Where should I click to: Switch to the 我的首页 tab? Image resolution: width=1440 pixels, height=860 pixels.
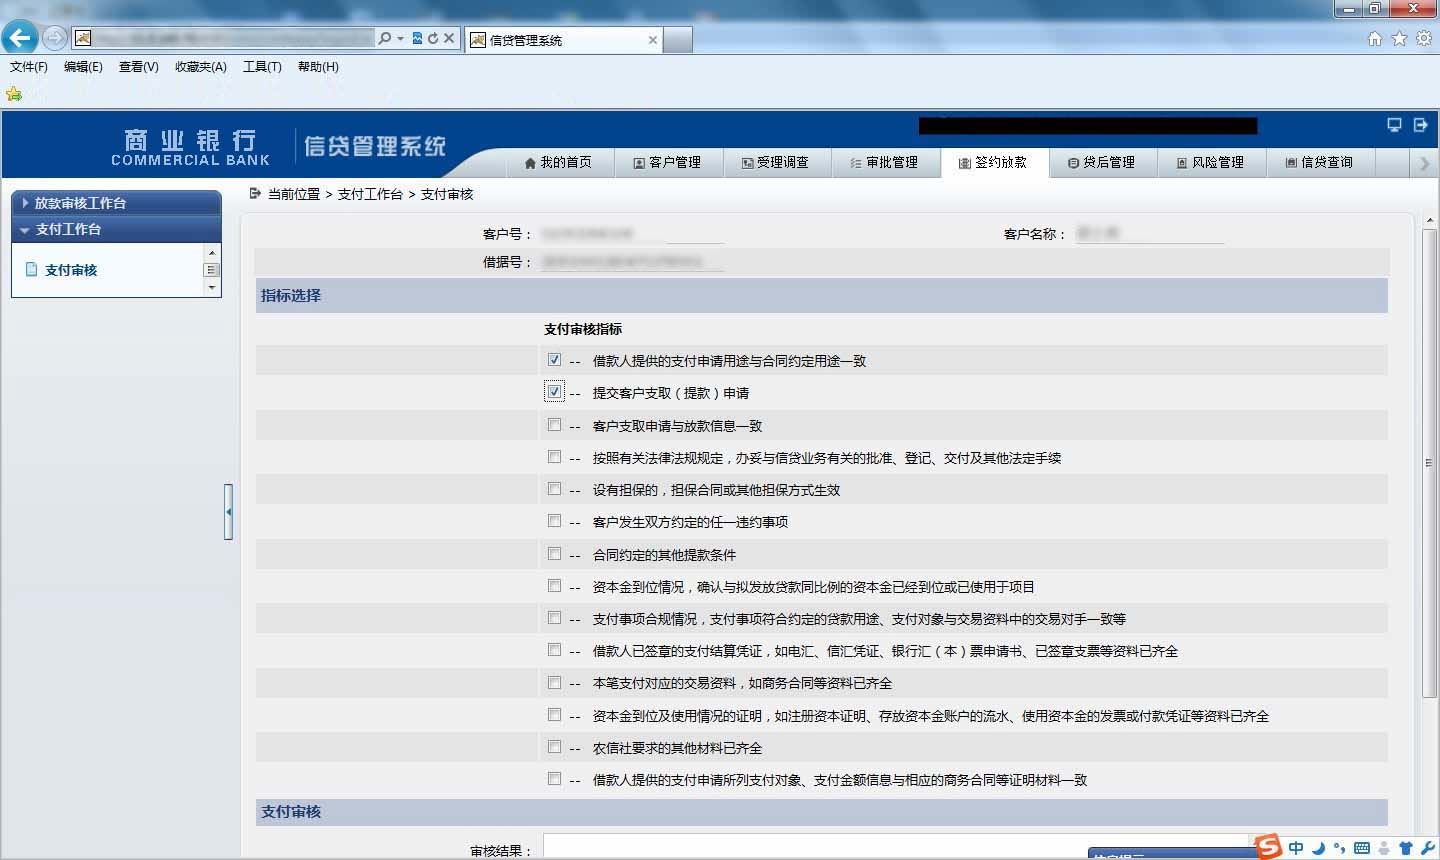tap(558, 162)
